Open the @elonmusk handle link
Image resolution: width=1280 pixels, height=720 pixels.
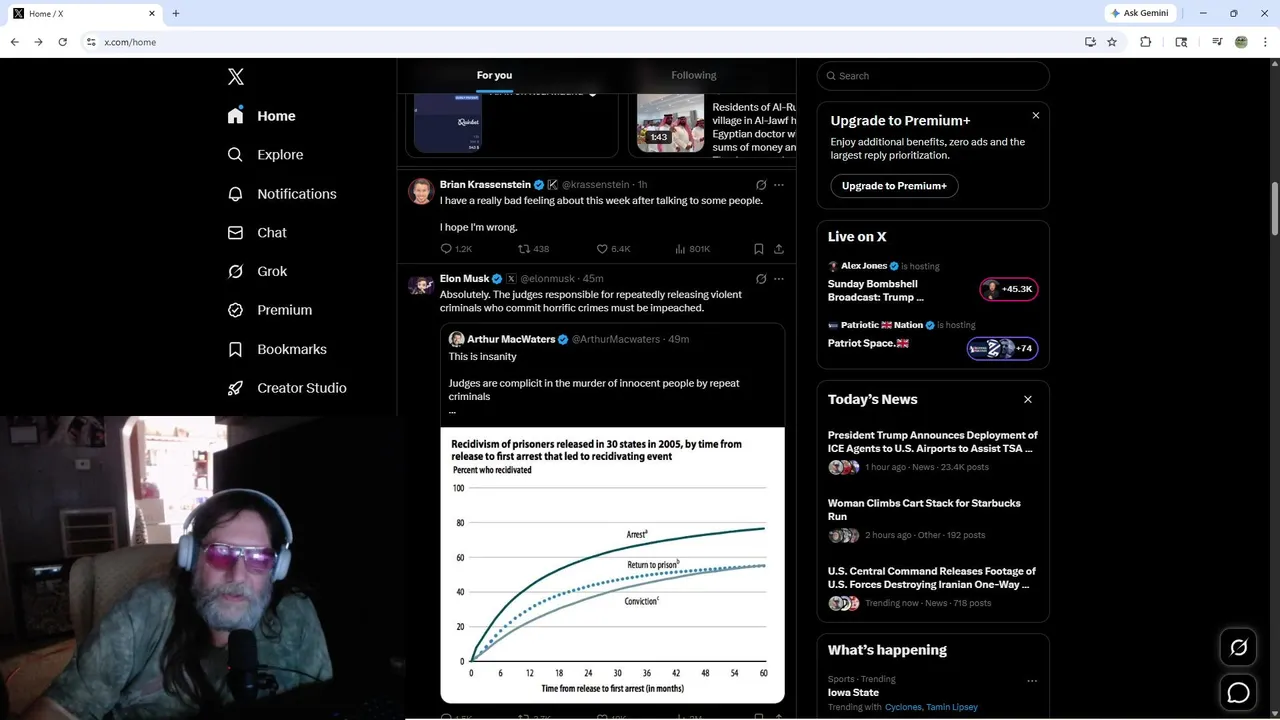(x=547, y=279)
